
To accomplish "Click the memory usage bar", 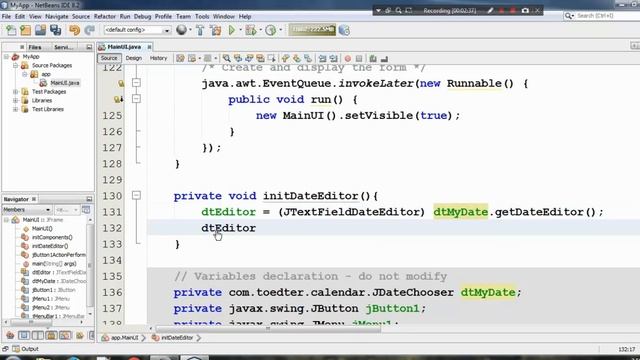I will pos(312,30).
